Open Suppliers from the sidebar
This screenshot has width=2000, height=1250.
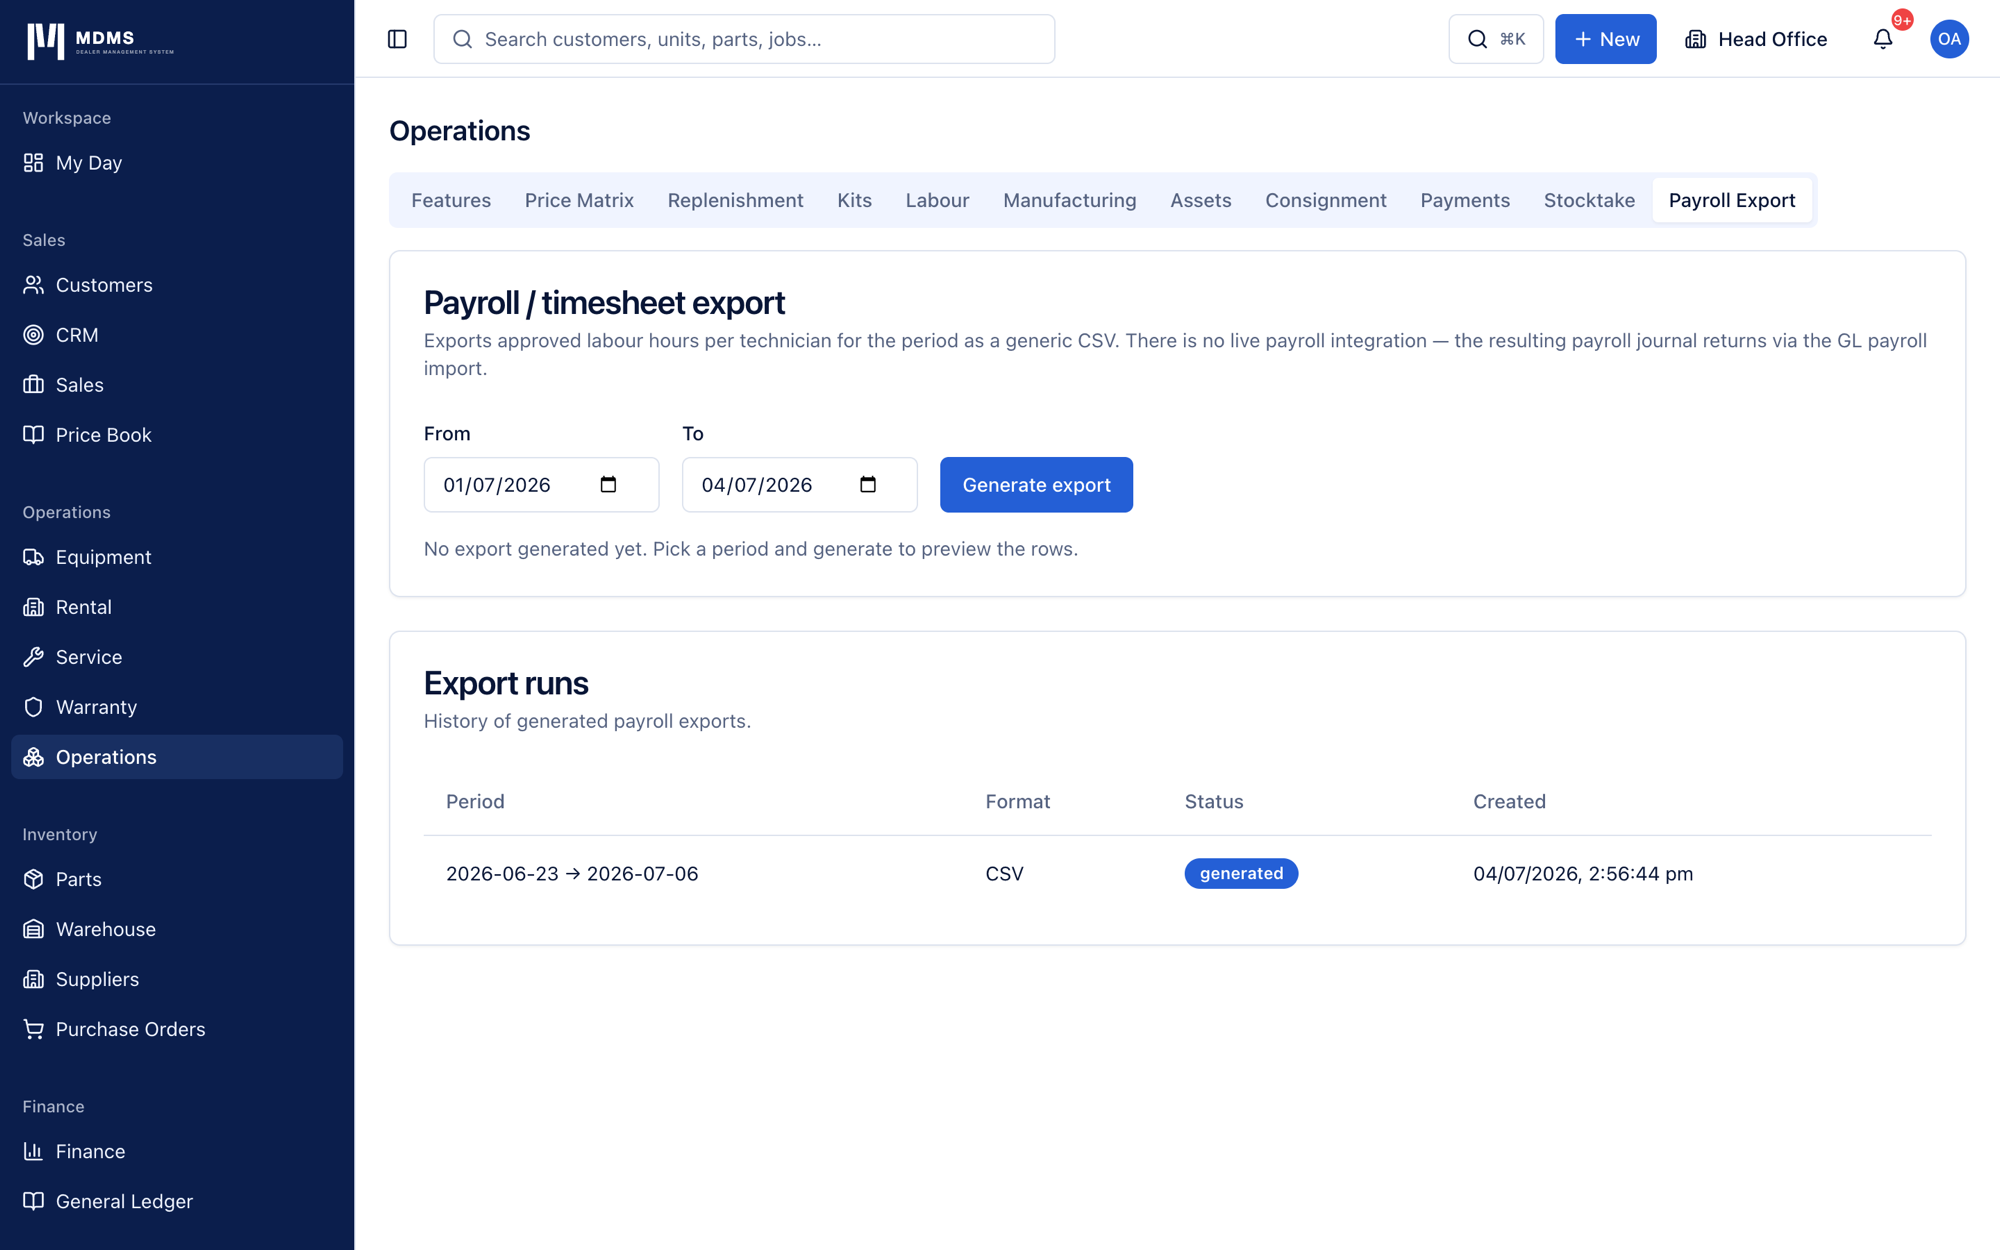click(x=177, y=979)
